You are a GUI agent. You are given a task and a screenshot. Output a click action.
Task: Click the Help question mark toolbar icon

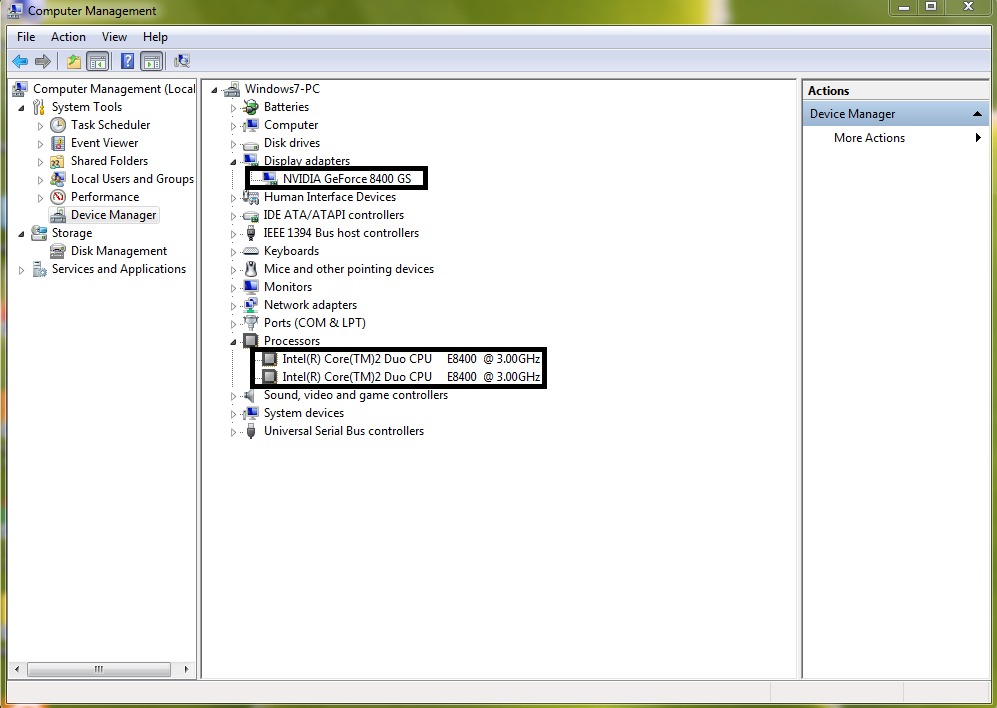click(127, 61)
